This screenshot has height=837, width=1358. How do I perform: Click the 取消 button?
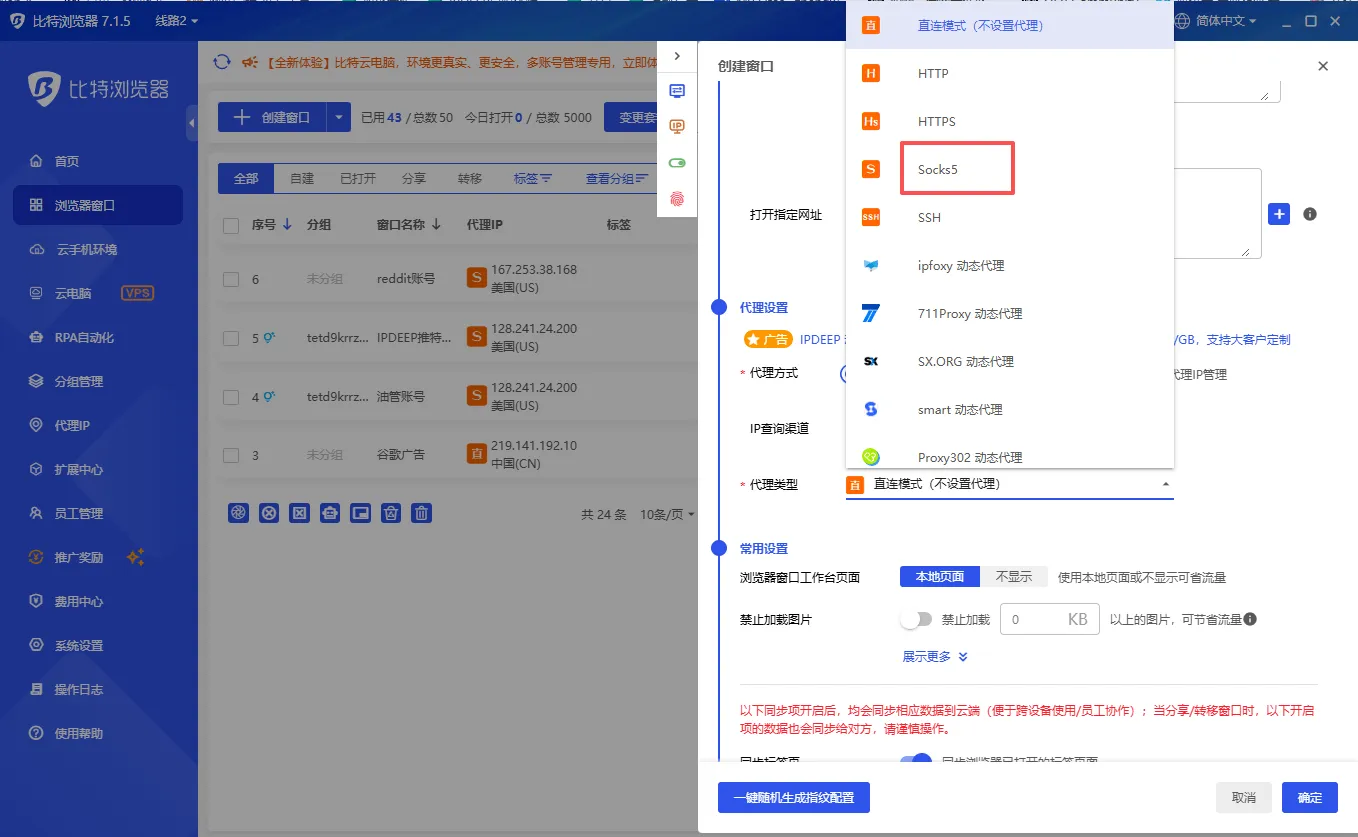point(1244,797)
